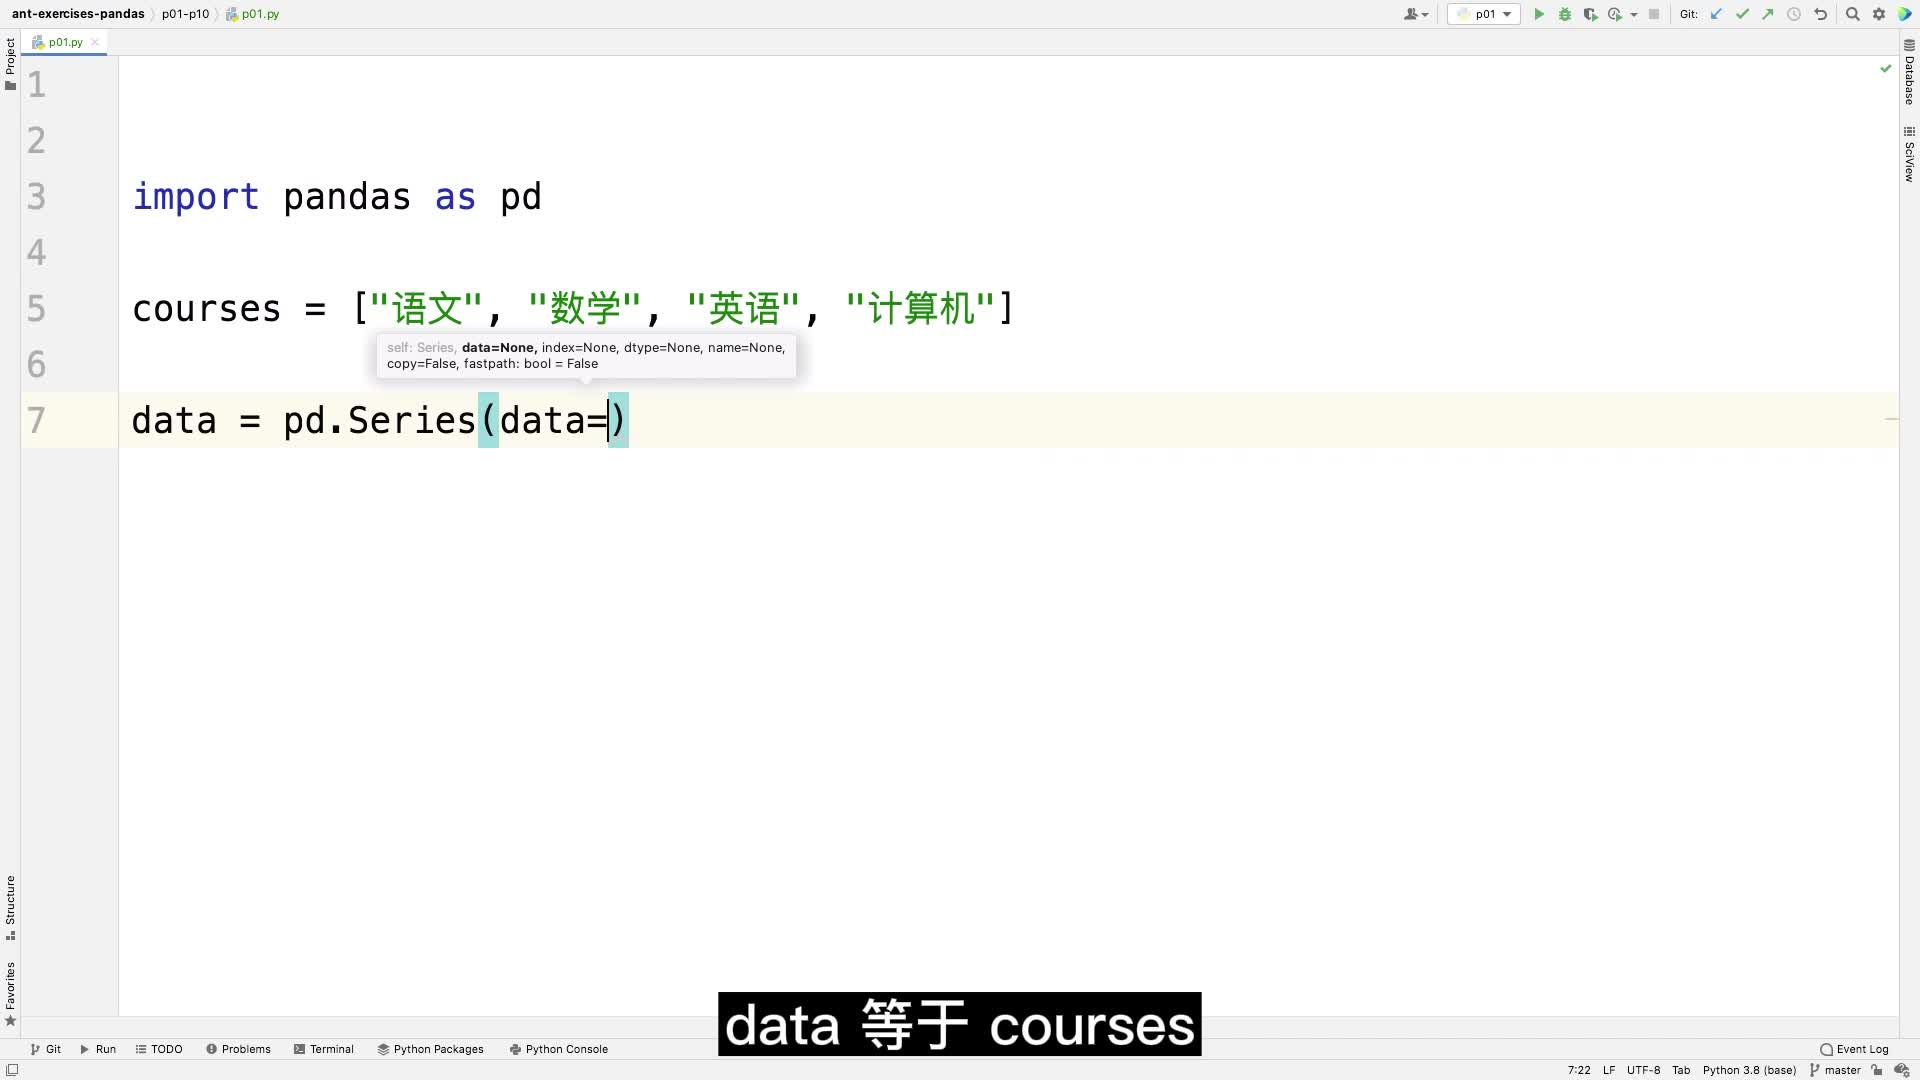This screenshot has width=1920, height=1080.
Task: Open the Event Log
Action: [x=1854, y=1049]
